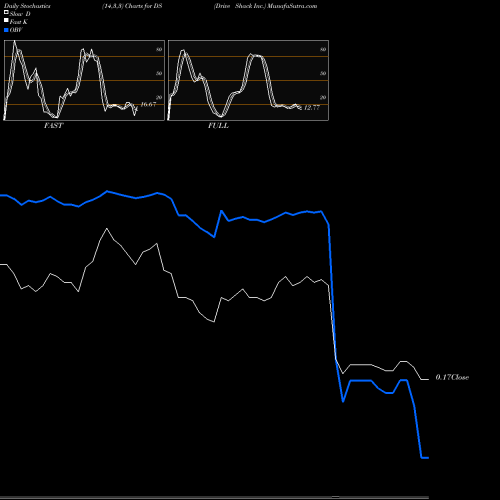
Task: Click the 50 level label in FAST chart
Action: pyautogui.click(x=159, y=73)
